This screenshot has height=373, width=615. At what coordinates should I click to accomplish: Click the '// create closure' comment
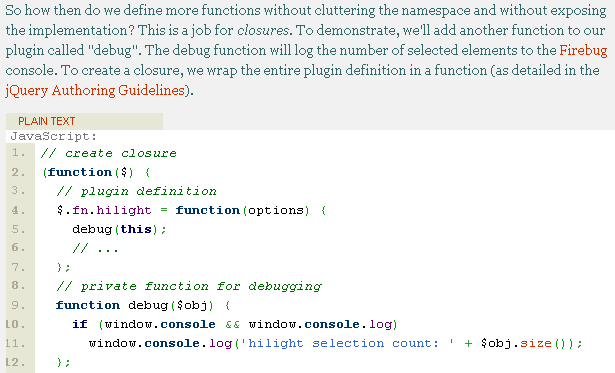[109, 153]
